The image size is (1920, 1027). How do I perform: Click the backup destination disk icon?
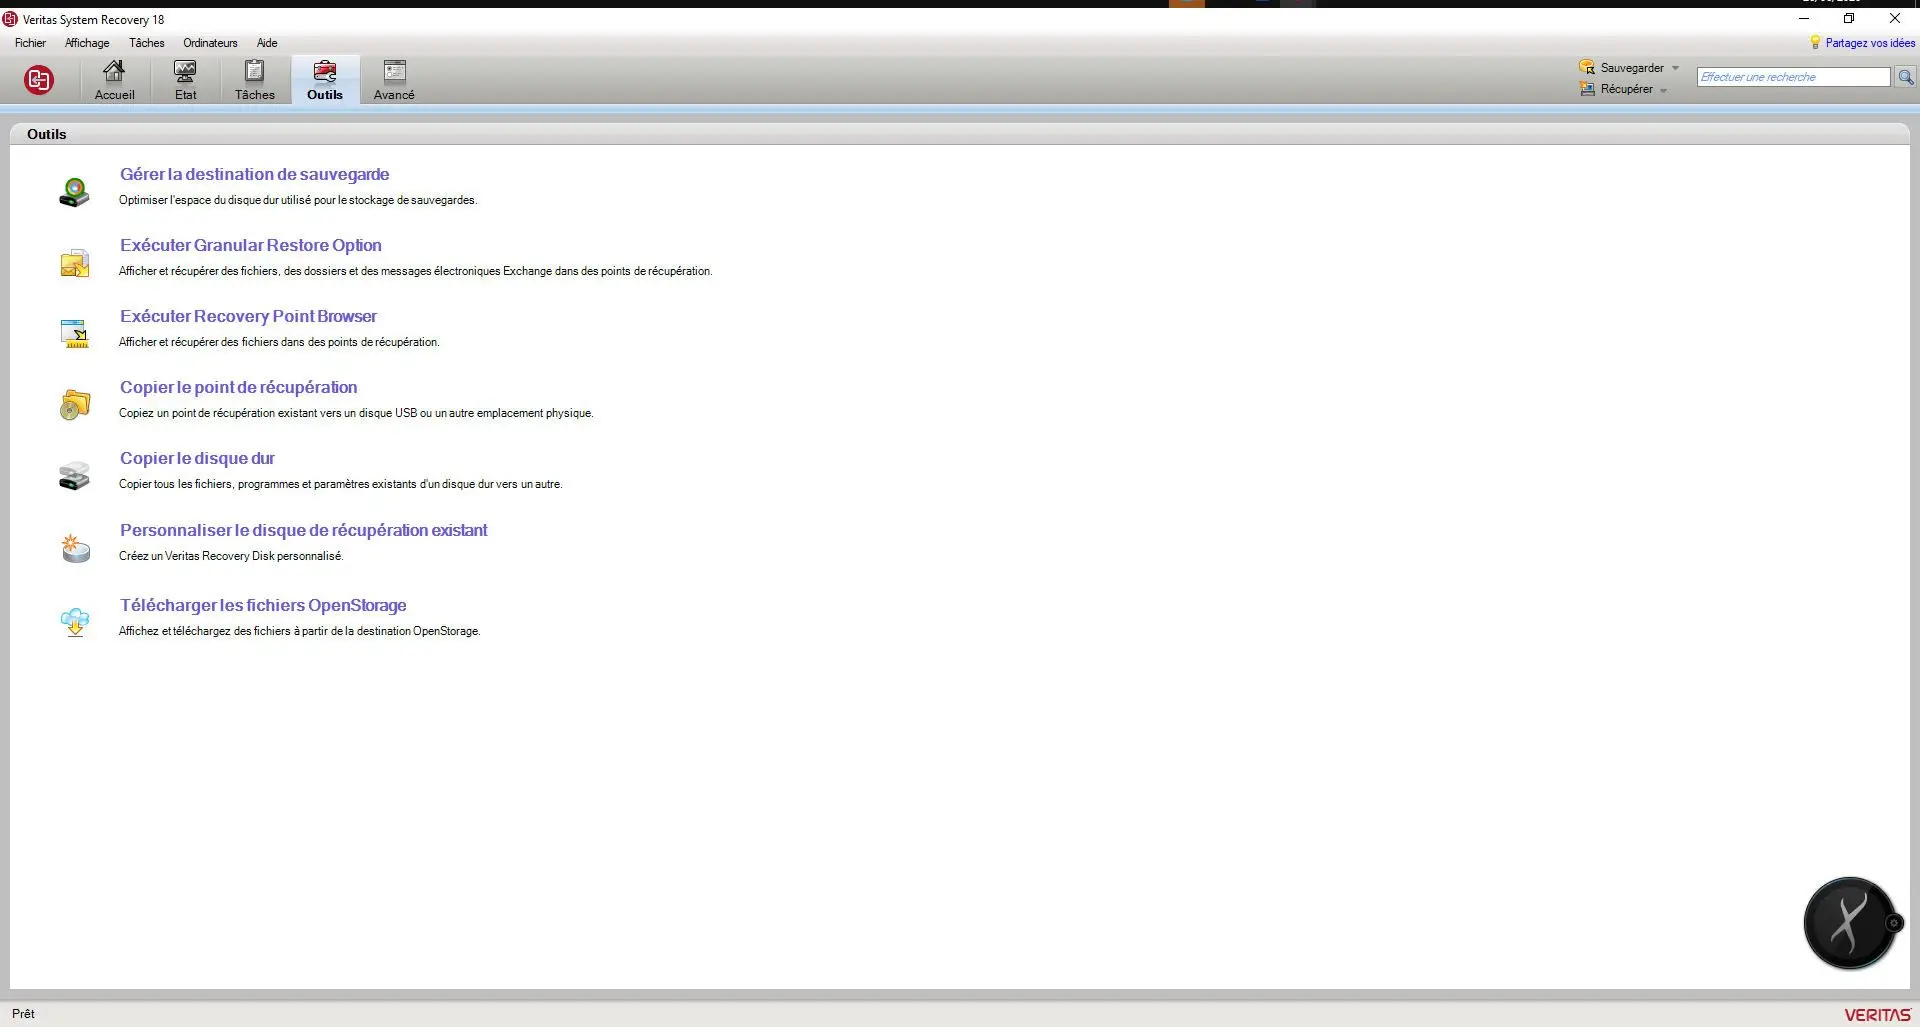point(75,191)
